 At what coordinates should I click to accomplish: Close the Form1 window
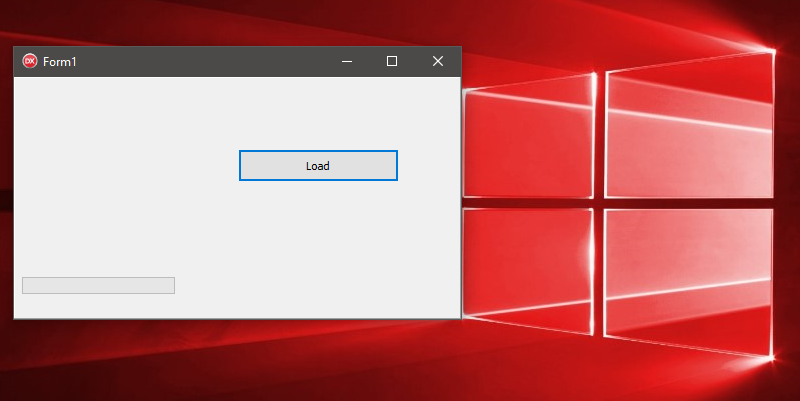point(438,61)
